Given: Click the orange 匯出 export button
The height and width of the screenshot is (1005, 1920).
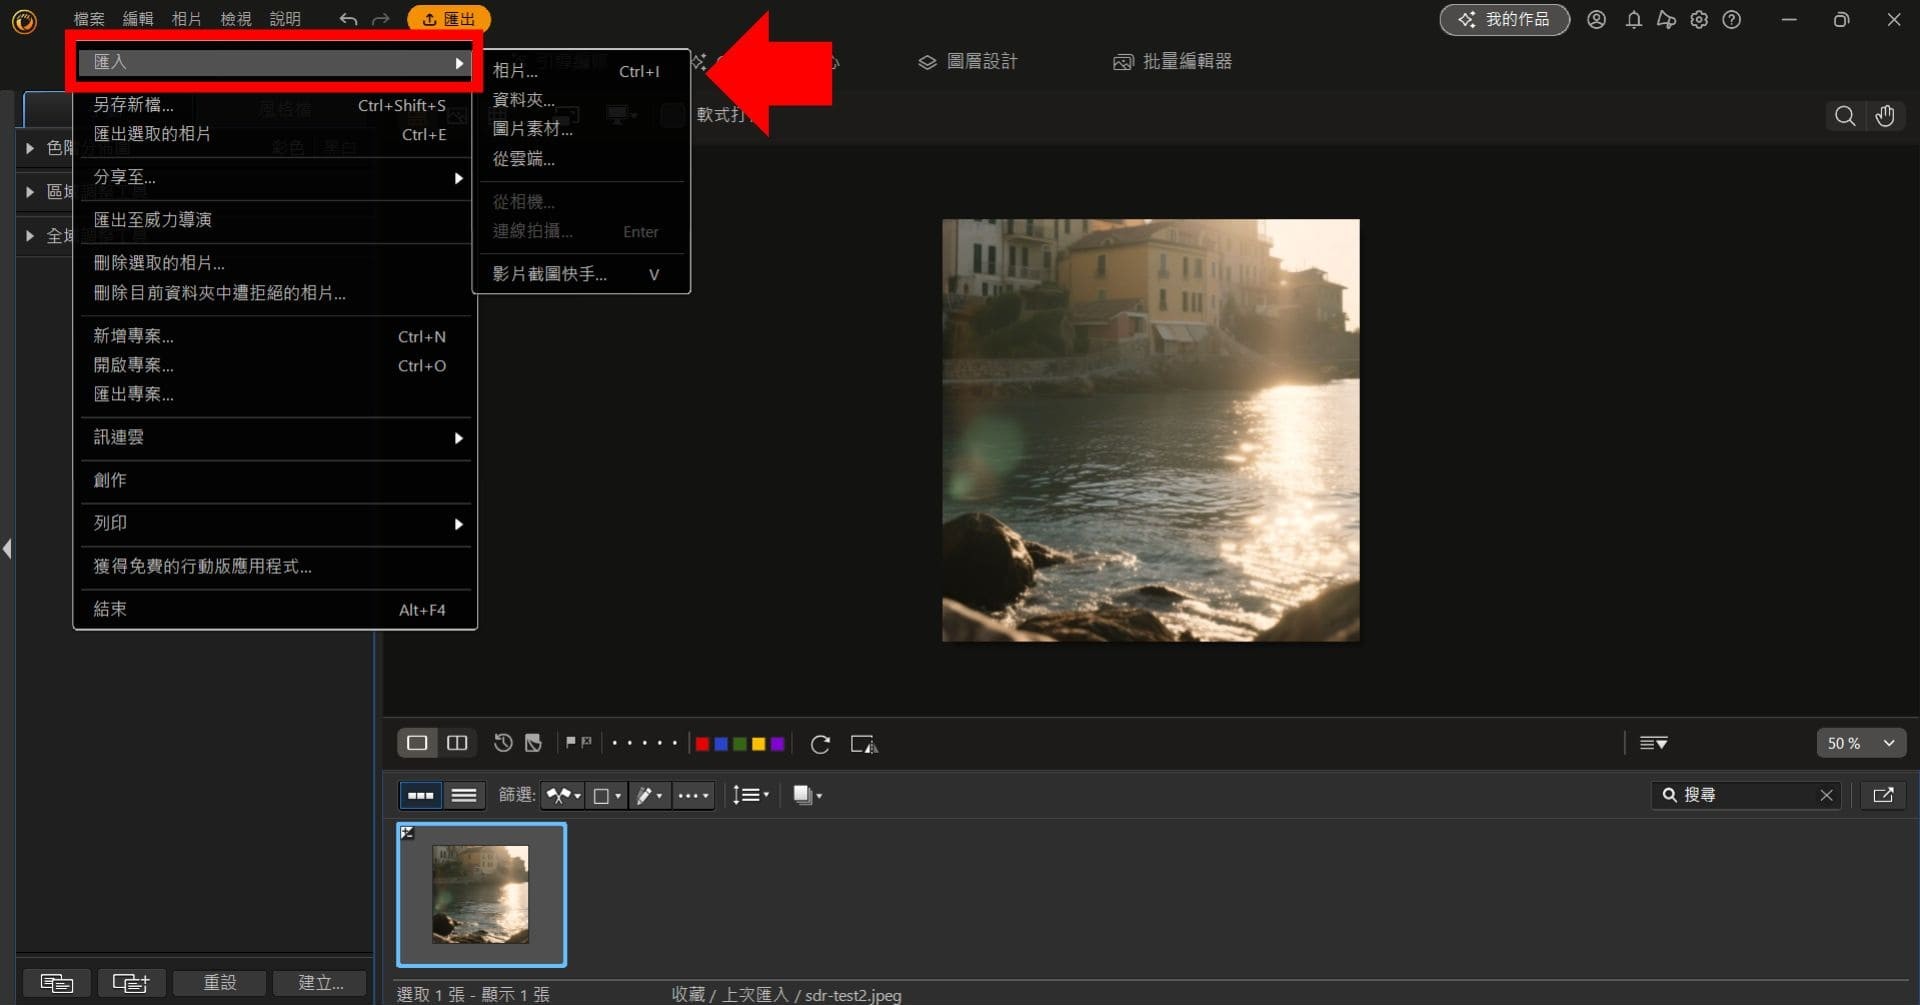Looking at the screenshot, I should coord(448,18).
